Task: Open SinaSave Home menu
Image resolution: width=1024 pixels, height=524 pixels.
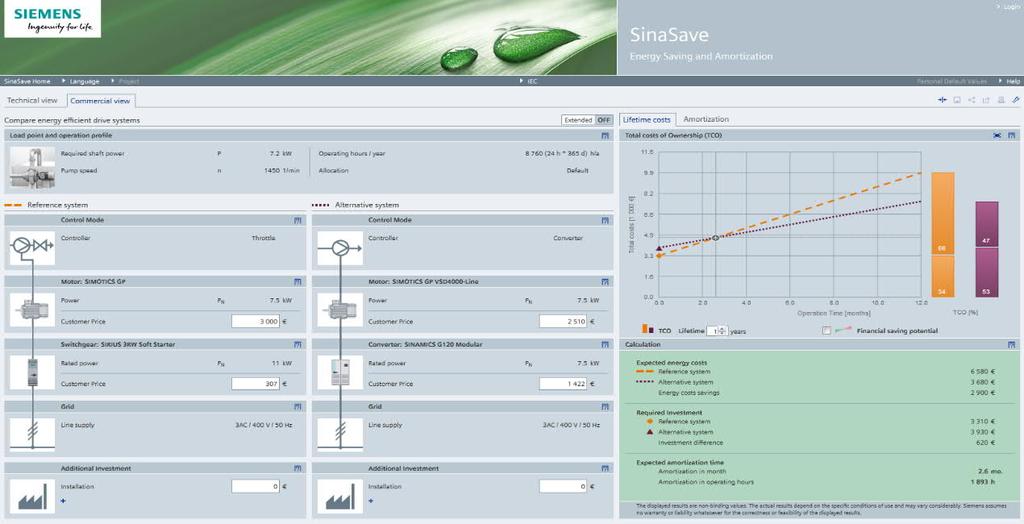Action: click(x=27, y=81)
